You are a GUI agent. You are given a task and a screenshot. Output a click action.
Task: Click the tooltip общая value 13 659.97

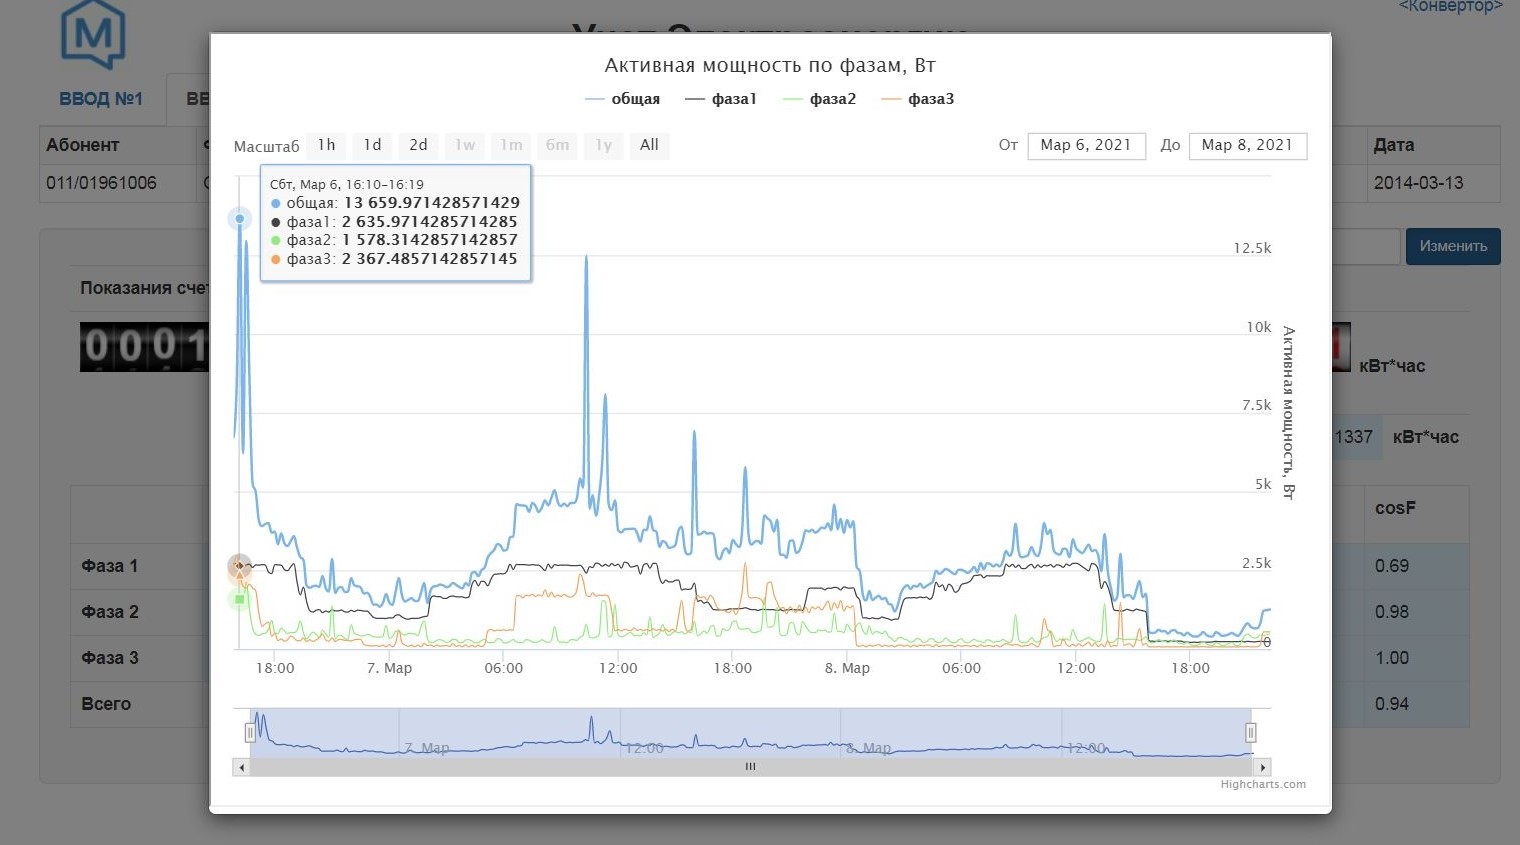click(x=432, y=203)
